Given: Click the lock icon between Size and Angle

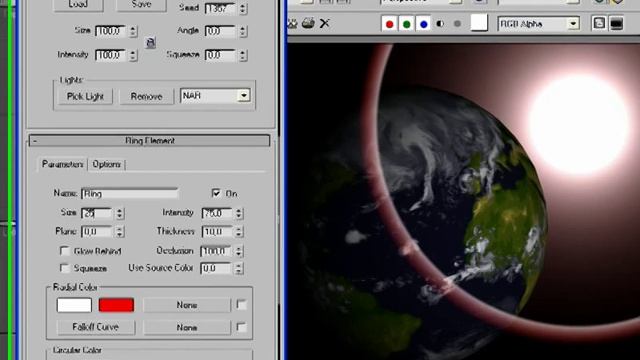Looking at the screenshot, I should (x=151, y=42).
